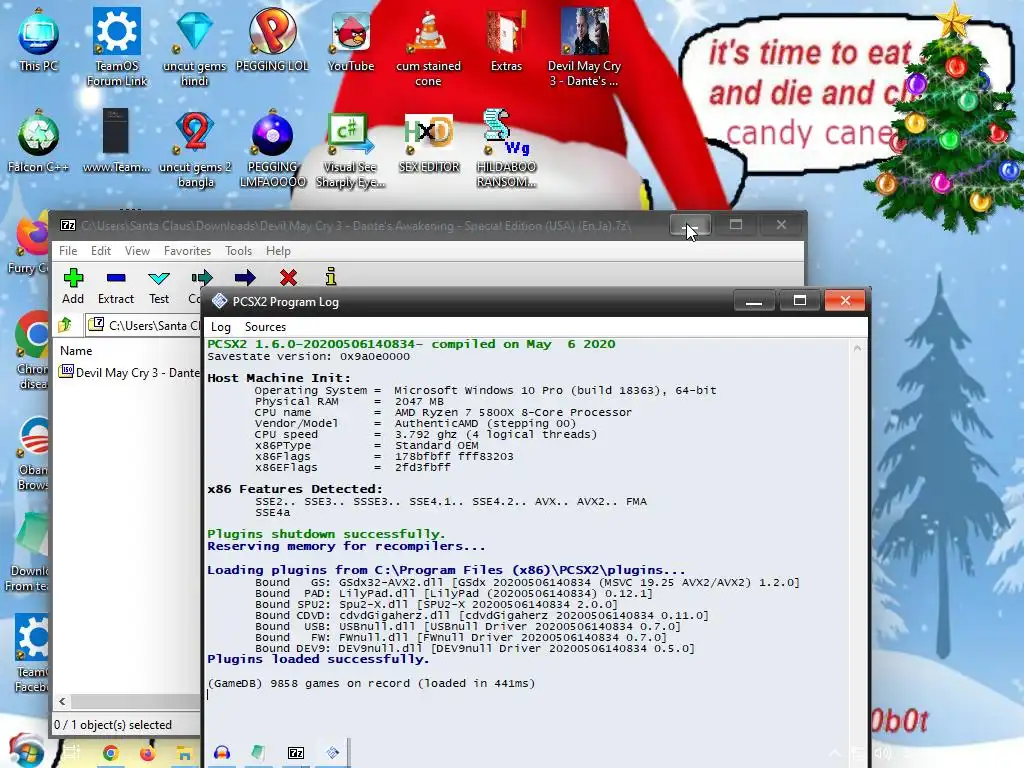Click the blue Extract icon in 7-Zip

116,278
